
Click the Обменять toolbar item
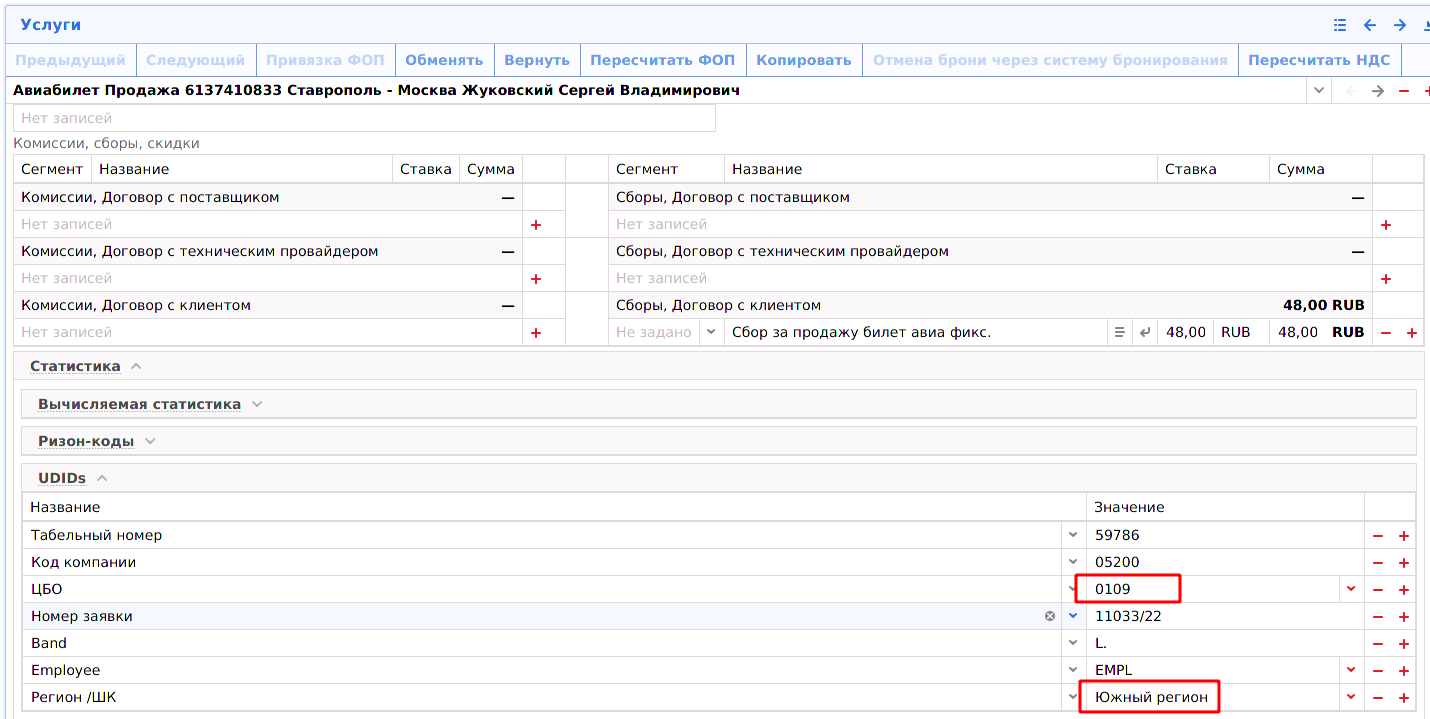pos(443,60)
